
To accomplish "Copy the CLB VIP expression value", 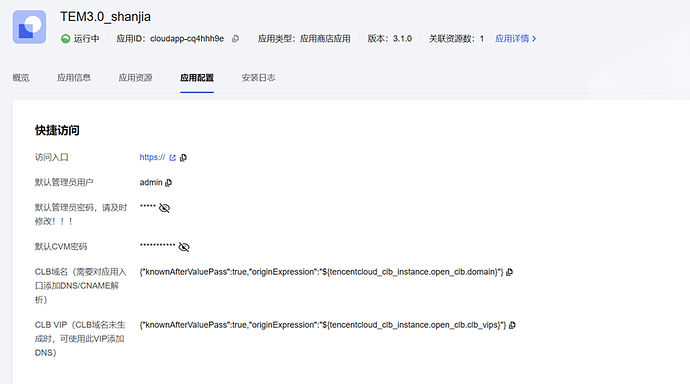I will pyautogui.click(x=512, y=325).
